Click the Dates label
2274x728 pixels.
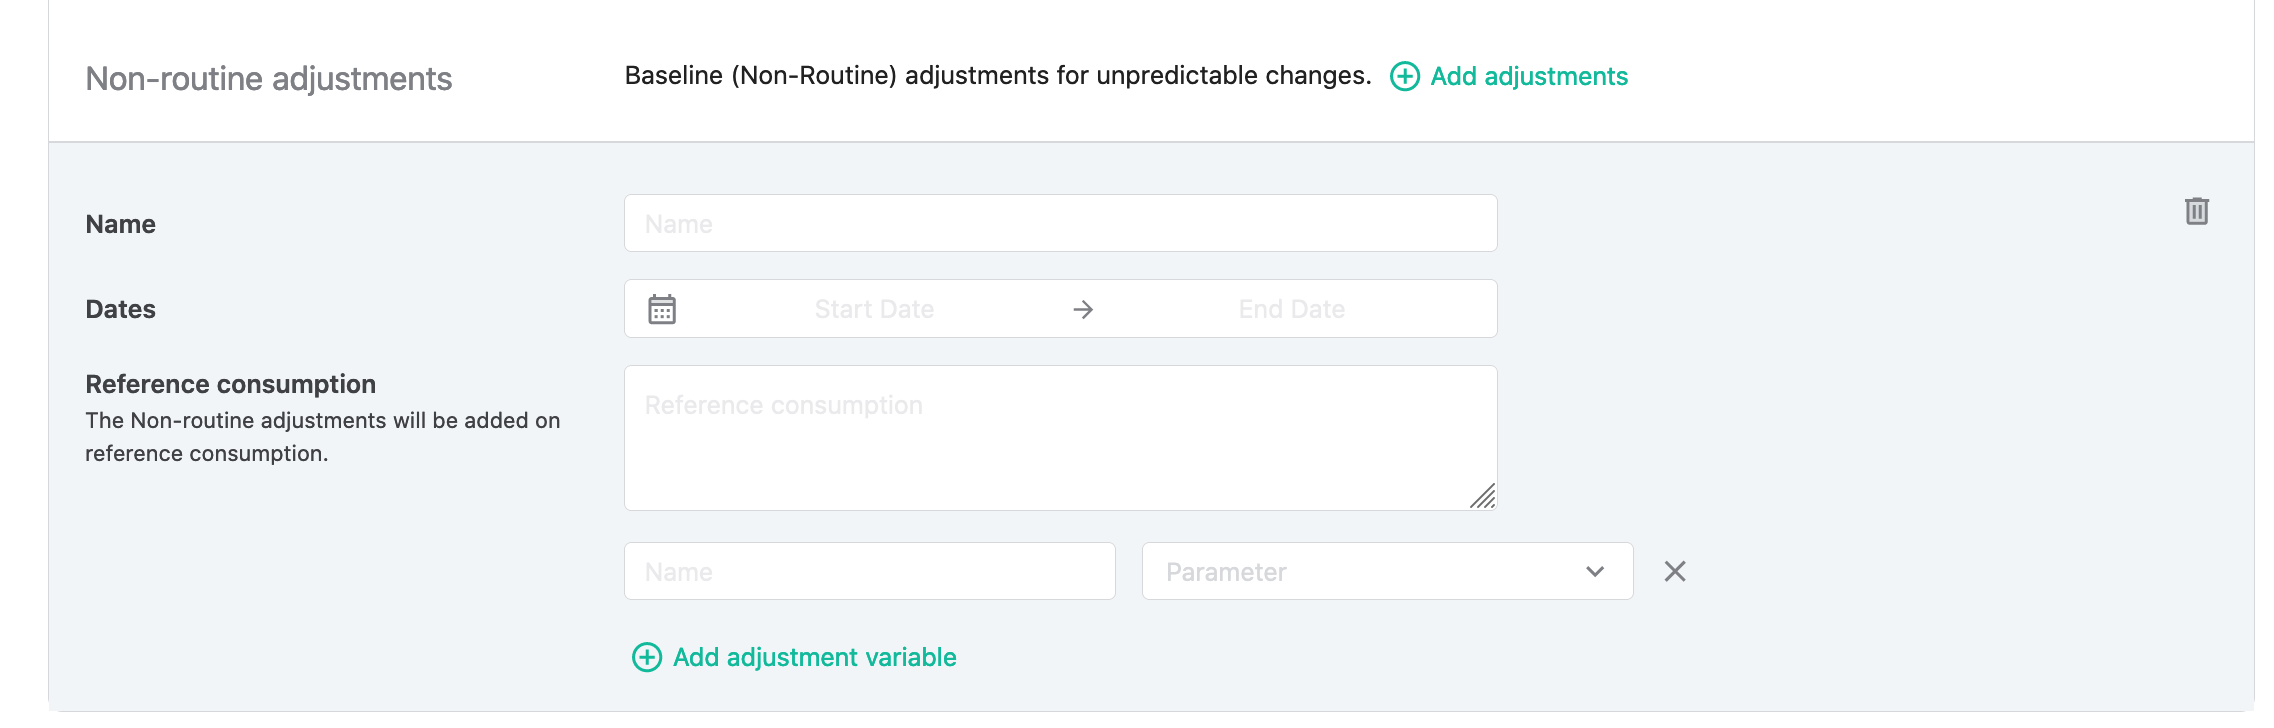[121, 309]
